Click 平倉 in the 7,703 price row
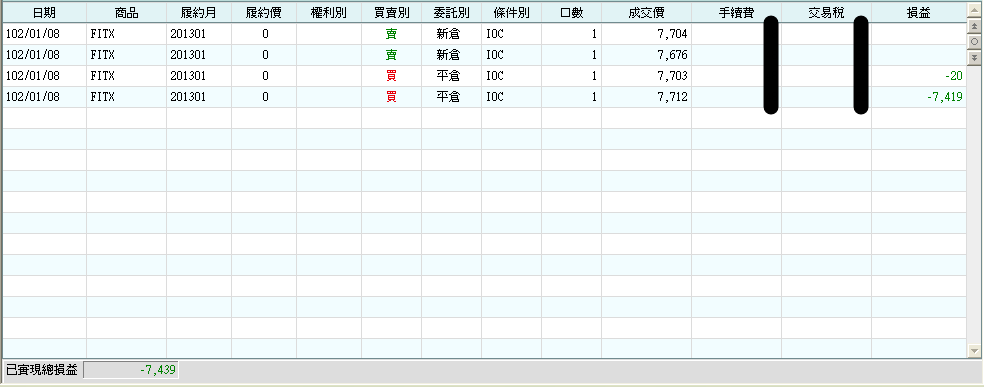This screenshot has width=984, height=387. pyautogui.click(x=449, y=76)
